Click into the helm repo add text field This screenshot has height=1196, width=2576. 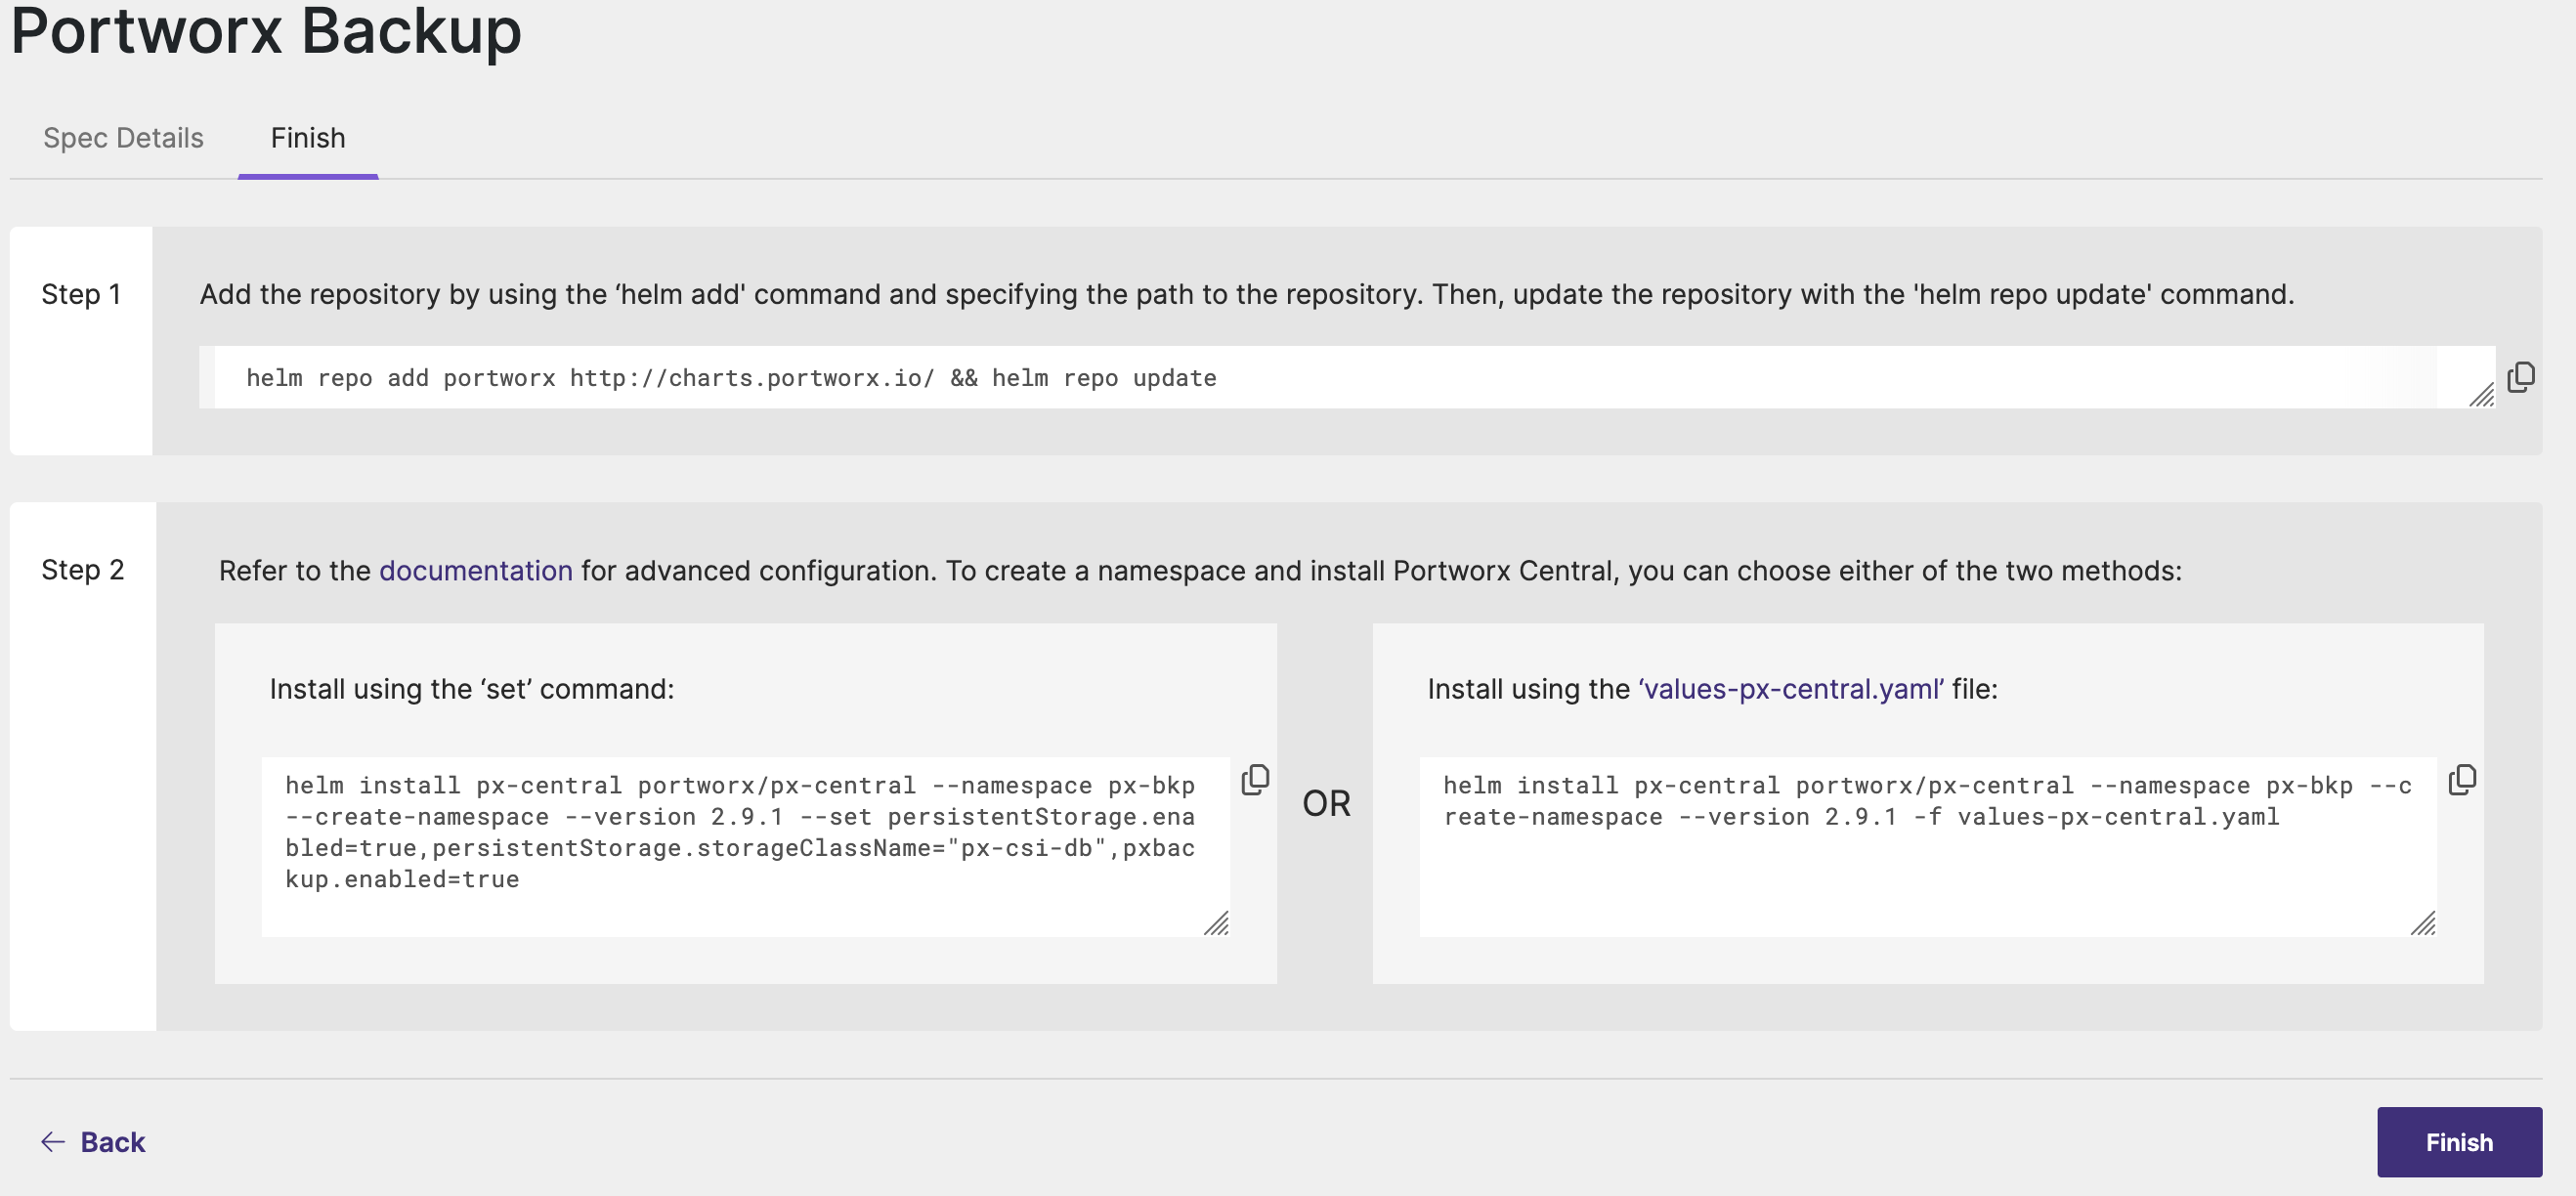pyautogui.click(x=1300, y=378)
